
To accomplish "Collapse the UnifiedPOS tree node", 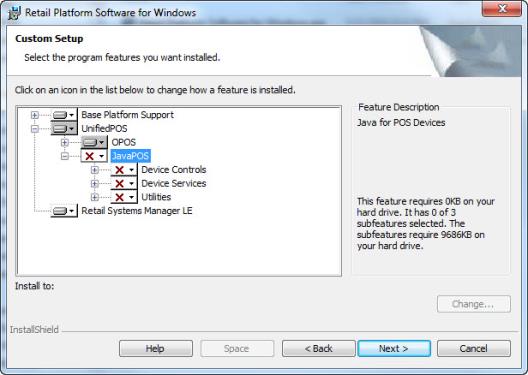I will click(35, 129).
